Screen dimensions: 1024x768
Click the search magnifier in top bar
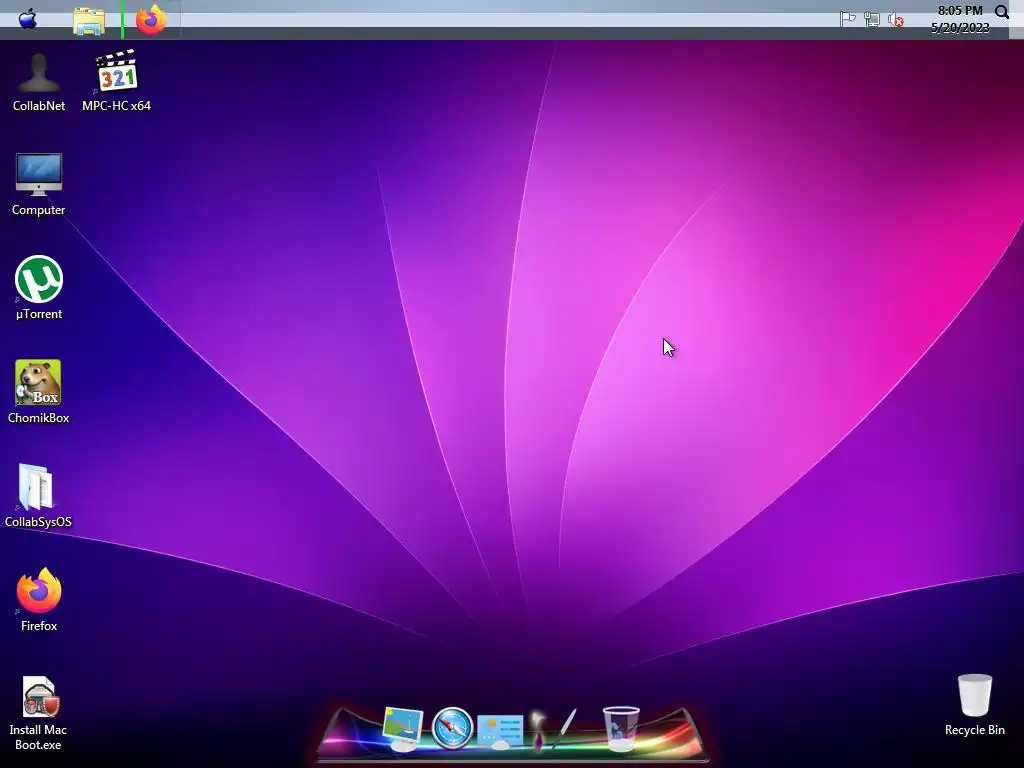[x=1002, y=12]
